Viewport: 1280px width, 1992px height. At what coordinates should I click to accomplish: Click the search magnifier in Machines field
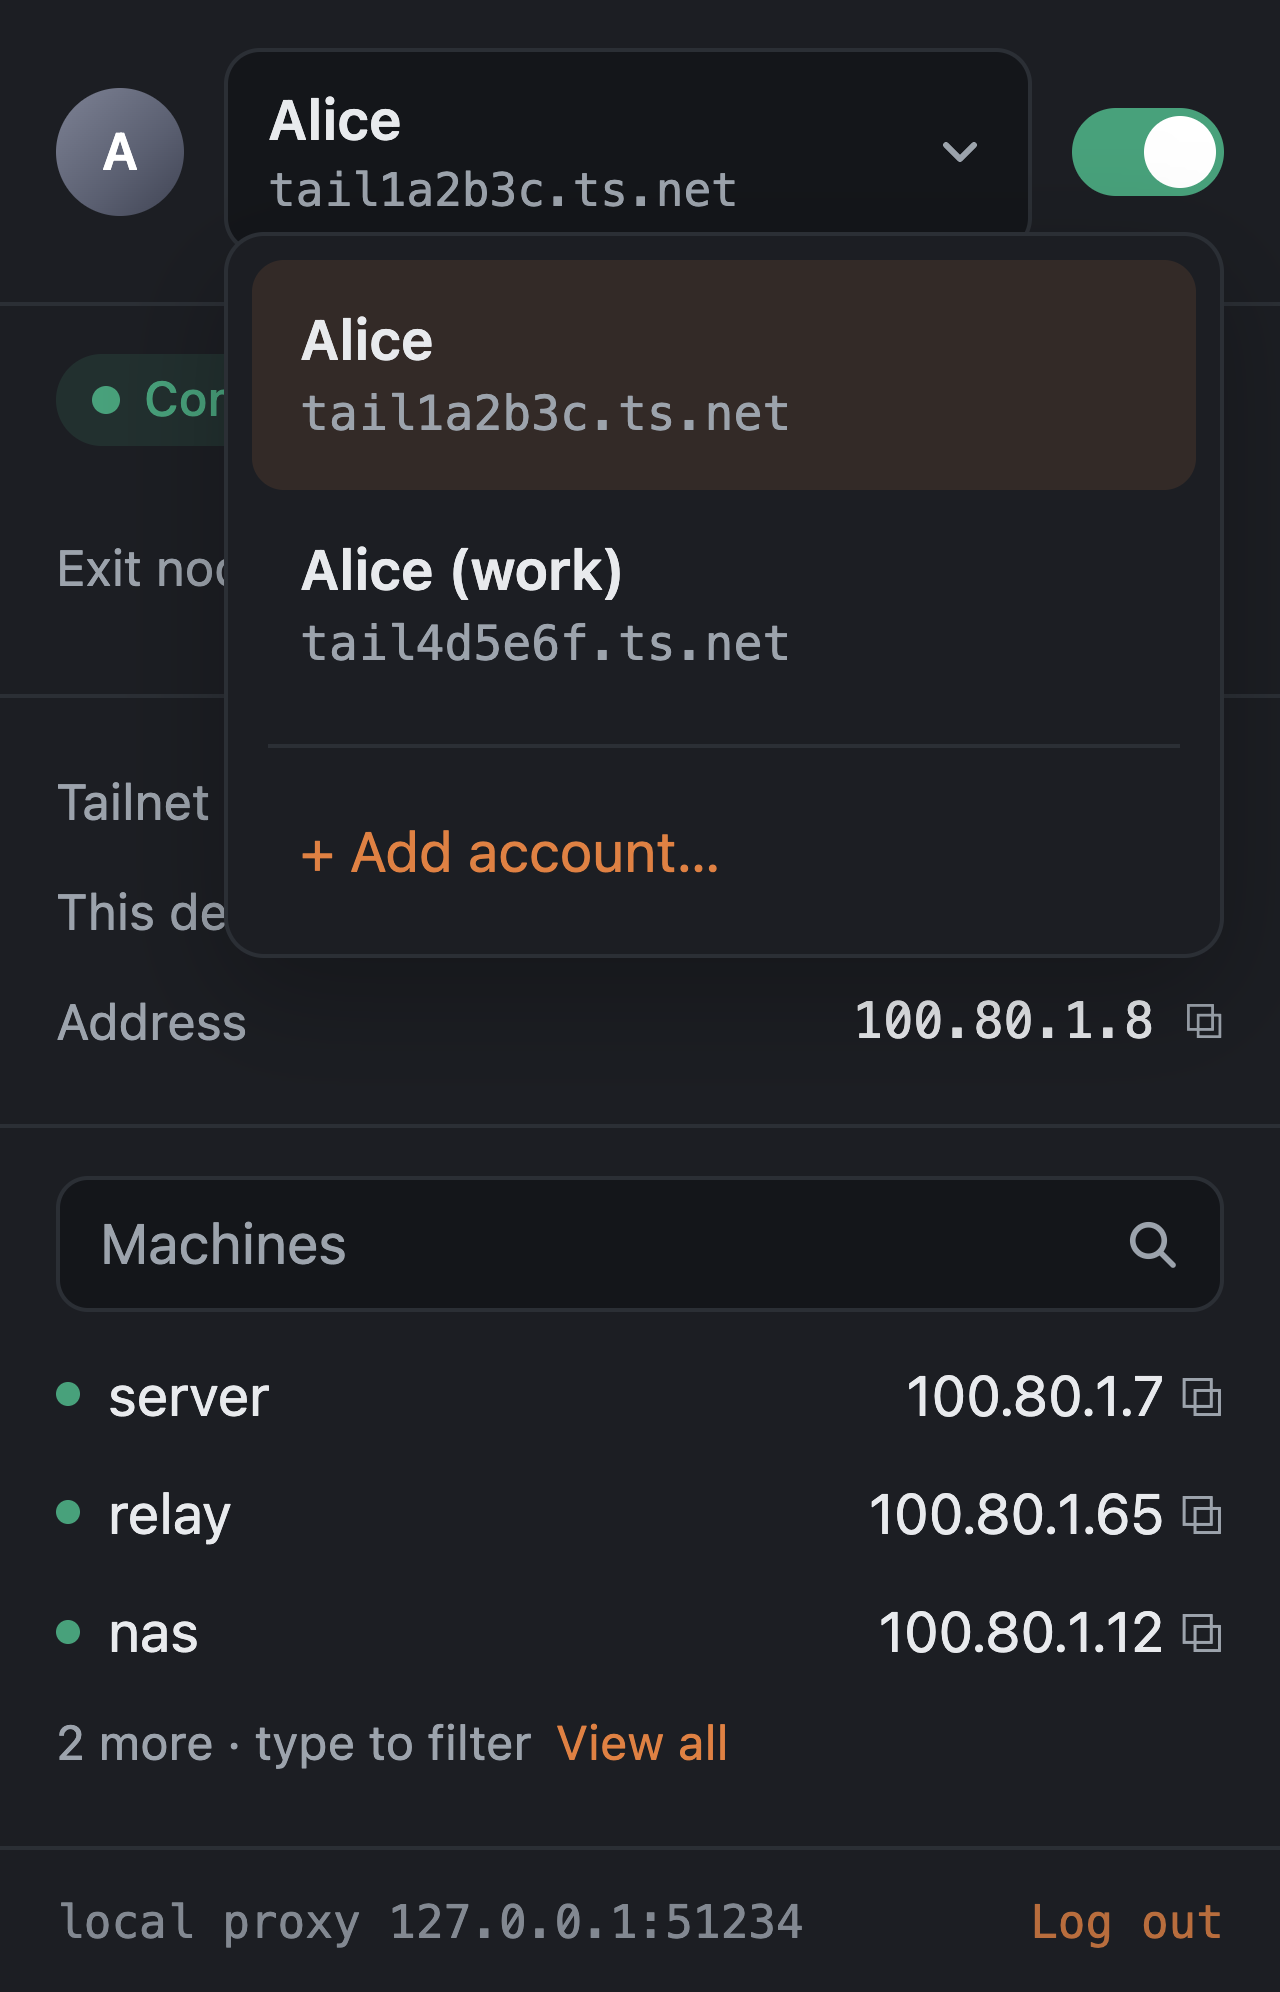(1152, 1245)
